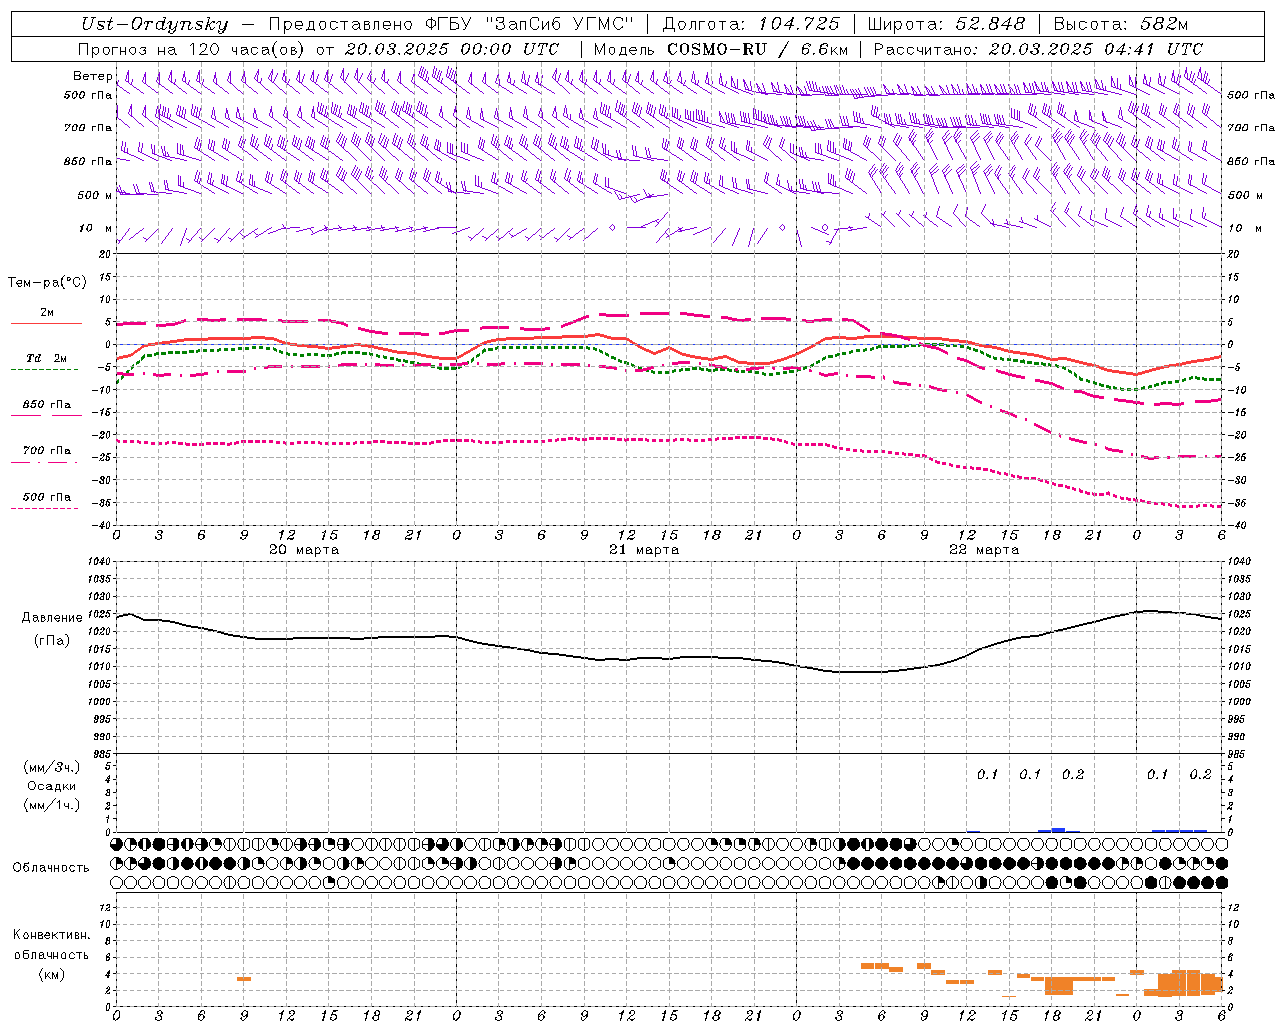Image resolution: width=1280 pixels, height=1024 pixels.
Task: Click the Ветер label of wind panel
Action: click(x=92, y=76)
